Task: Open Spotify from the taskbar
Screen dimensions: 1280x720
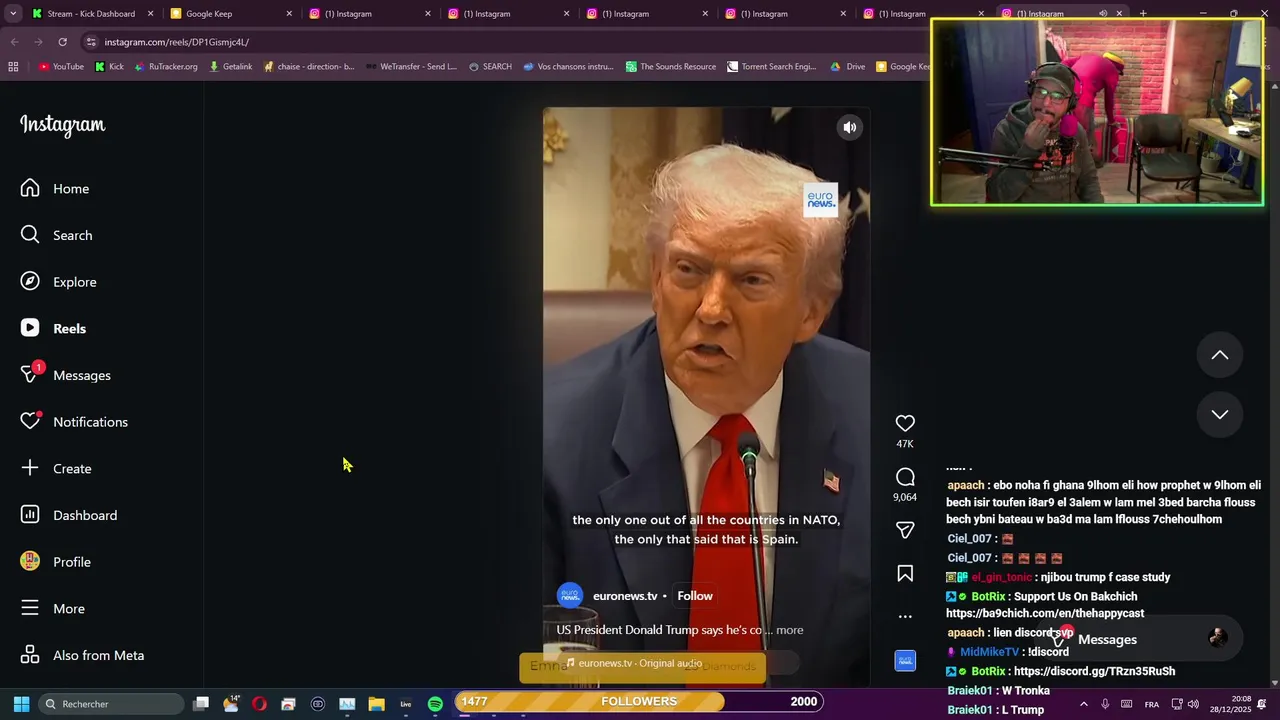Action: click(x=435, y=704)
